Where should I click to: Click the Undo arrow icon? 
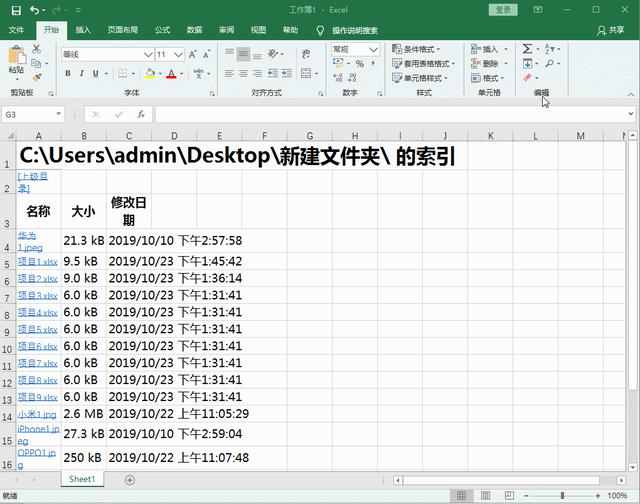click(35, 10)
